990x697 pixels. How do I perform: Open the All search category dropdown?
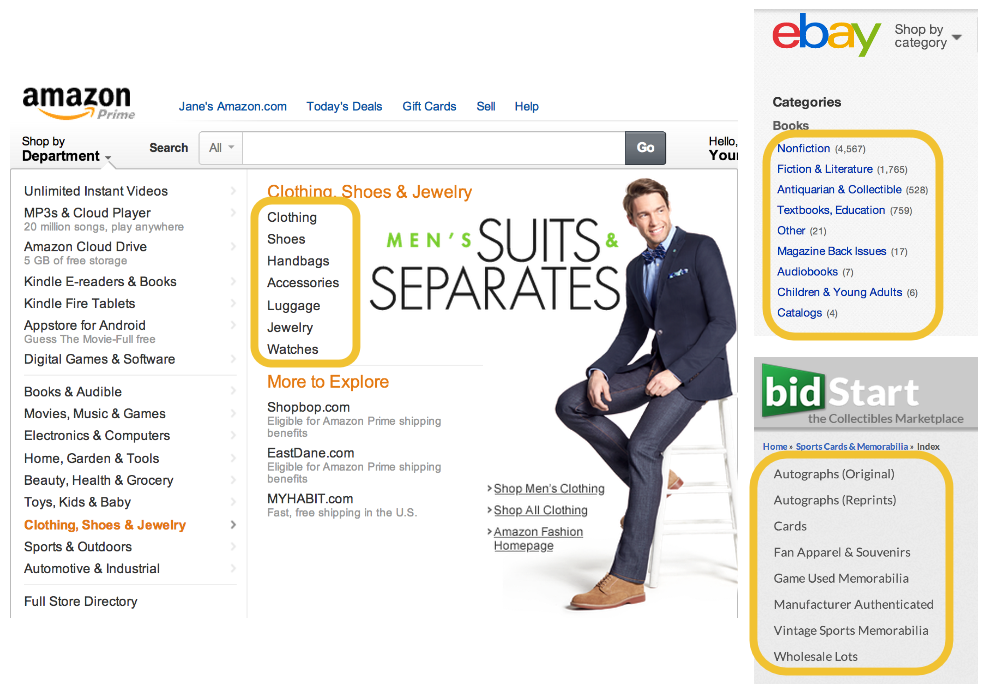pyautogui.click(x=221, y=148)
